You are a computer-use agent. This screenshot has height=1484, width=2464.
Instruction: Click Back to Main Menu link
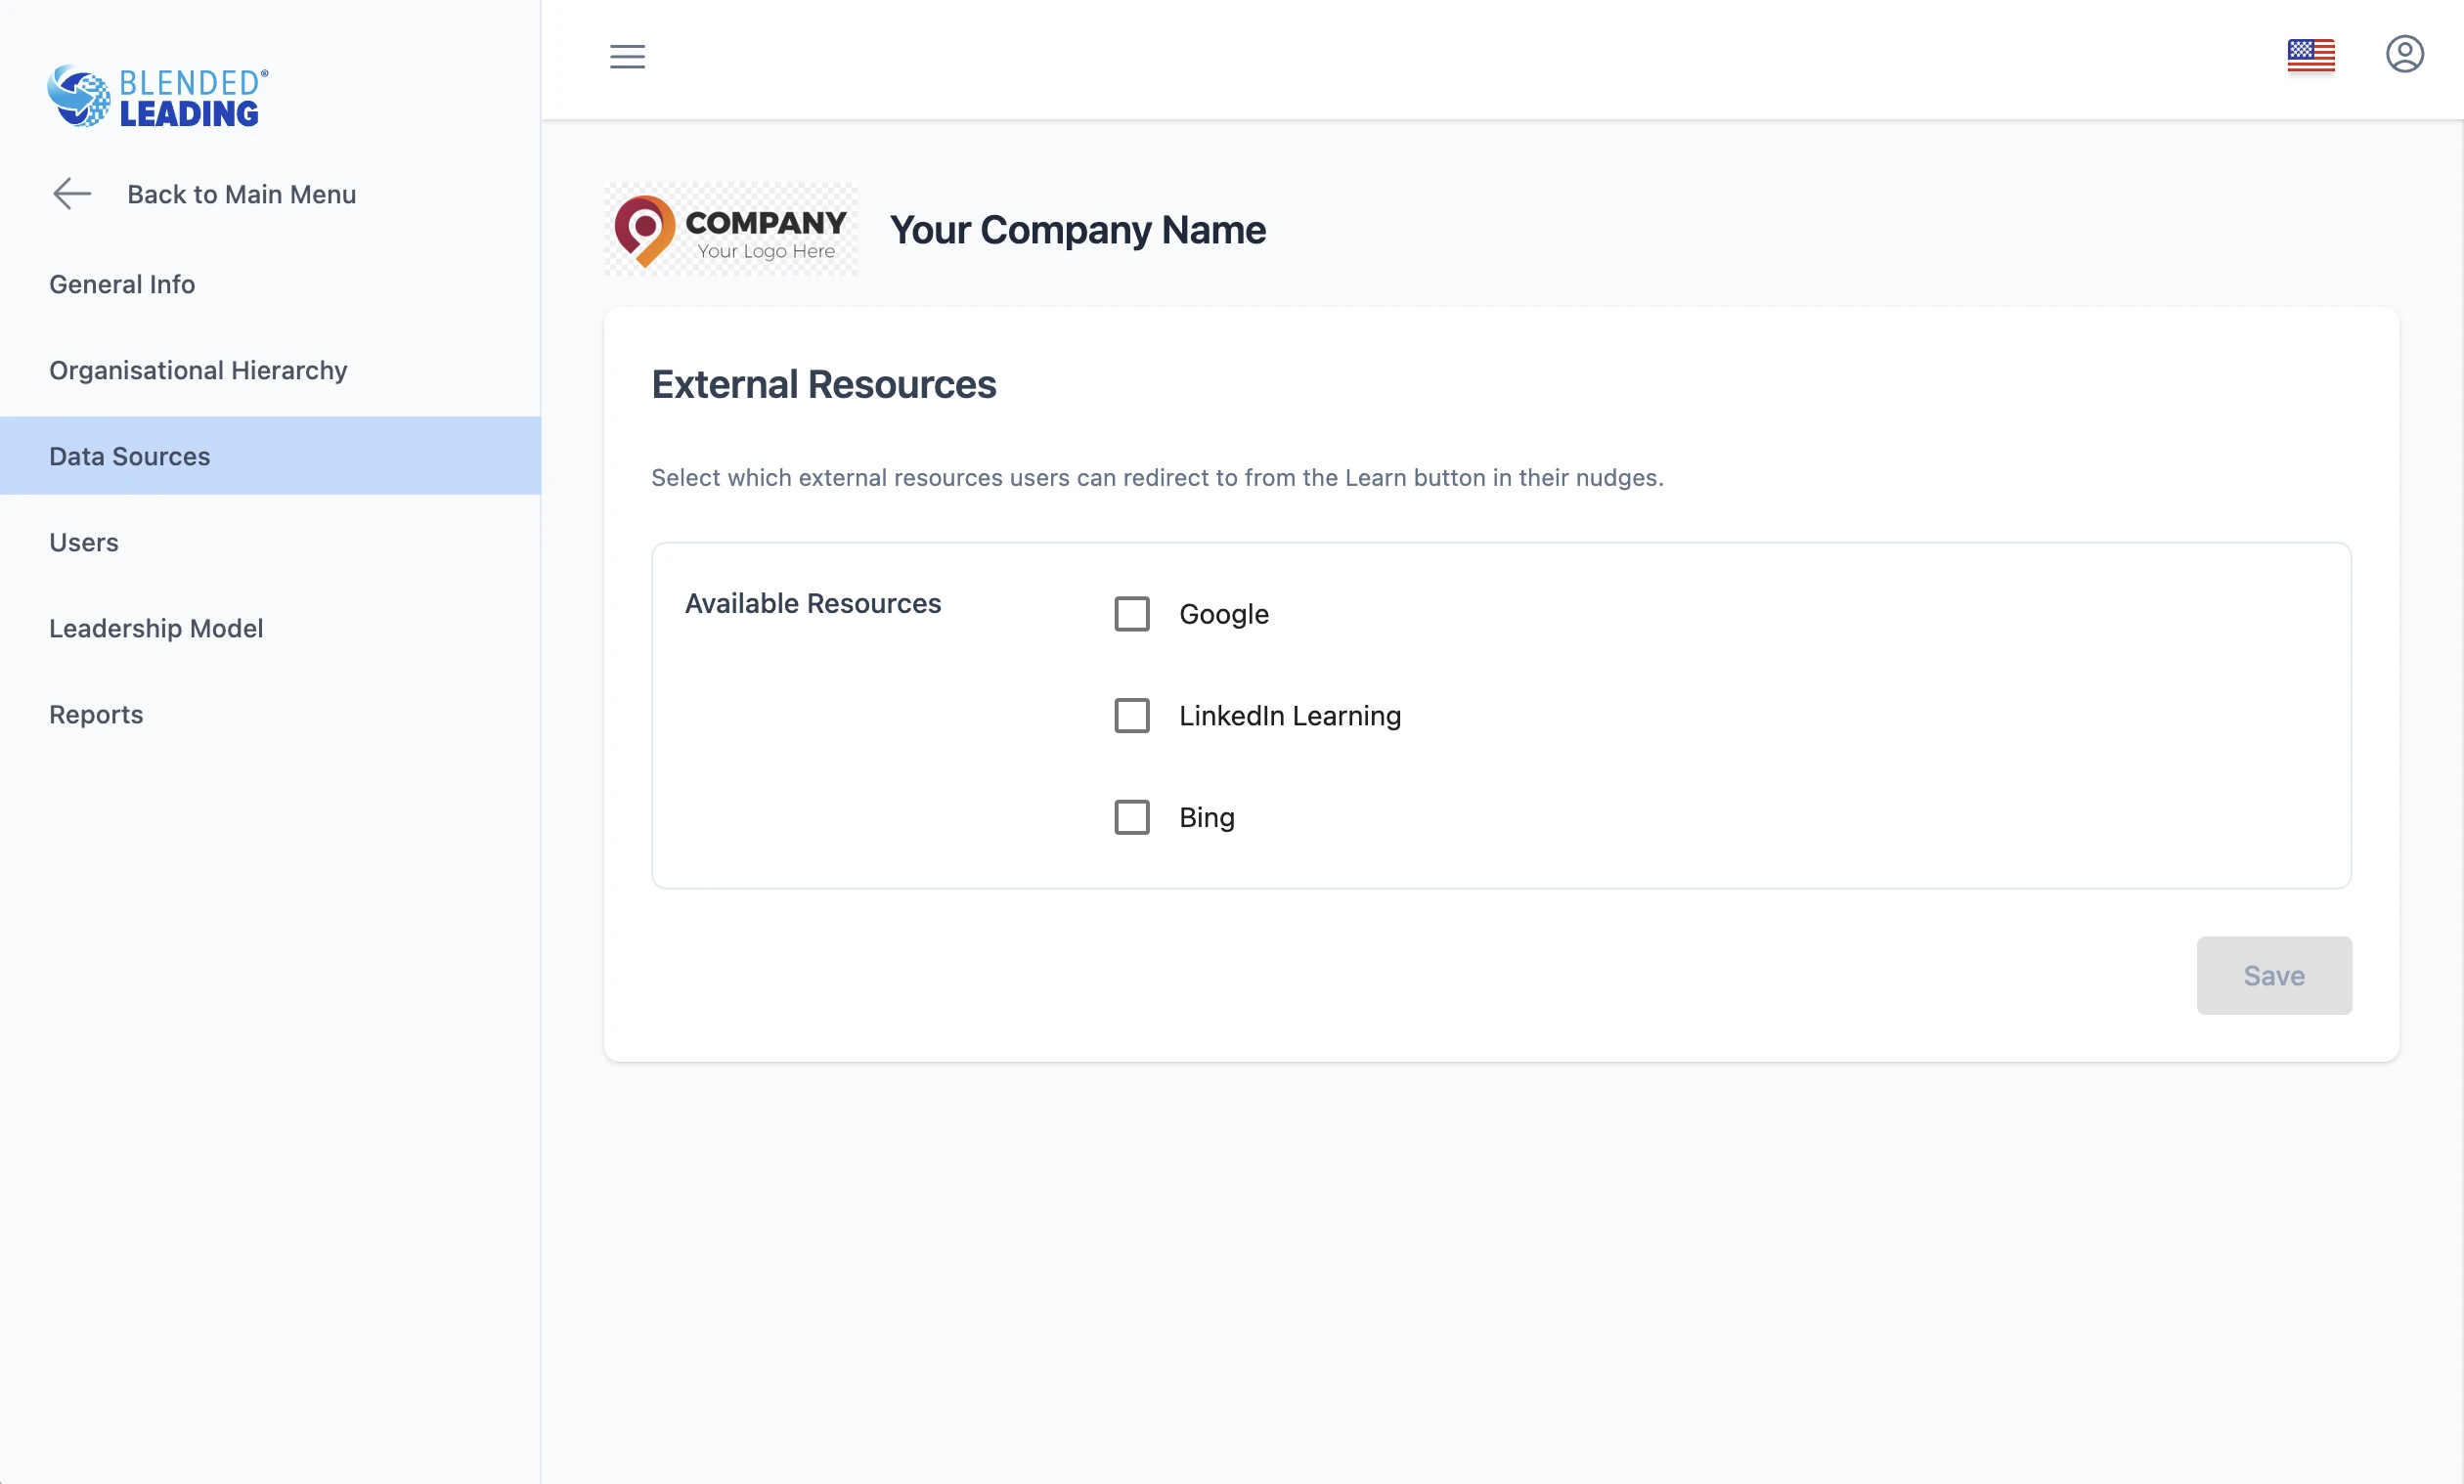click(241, 194)
